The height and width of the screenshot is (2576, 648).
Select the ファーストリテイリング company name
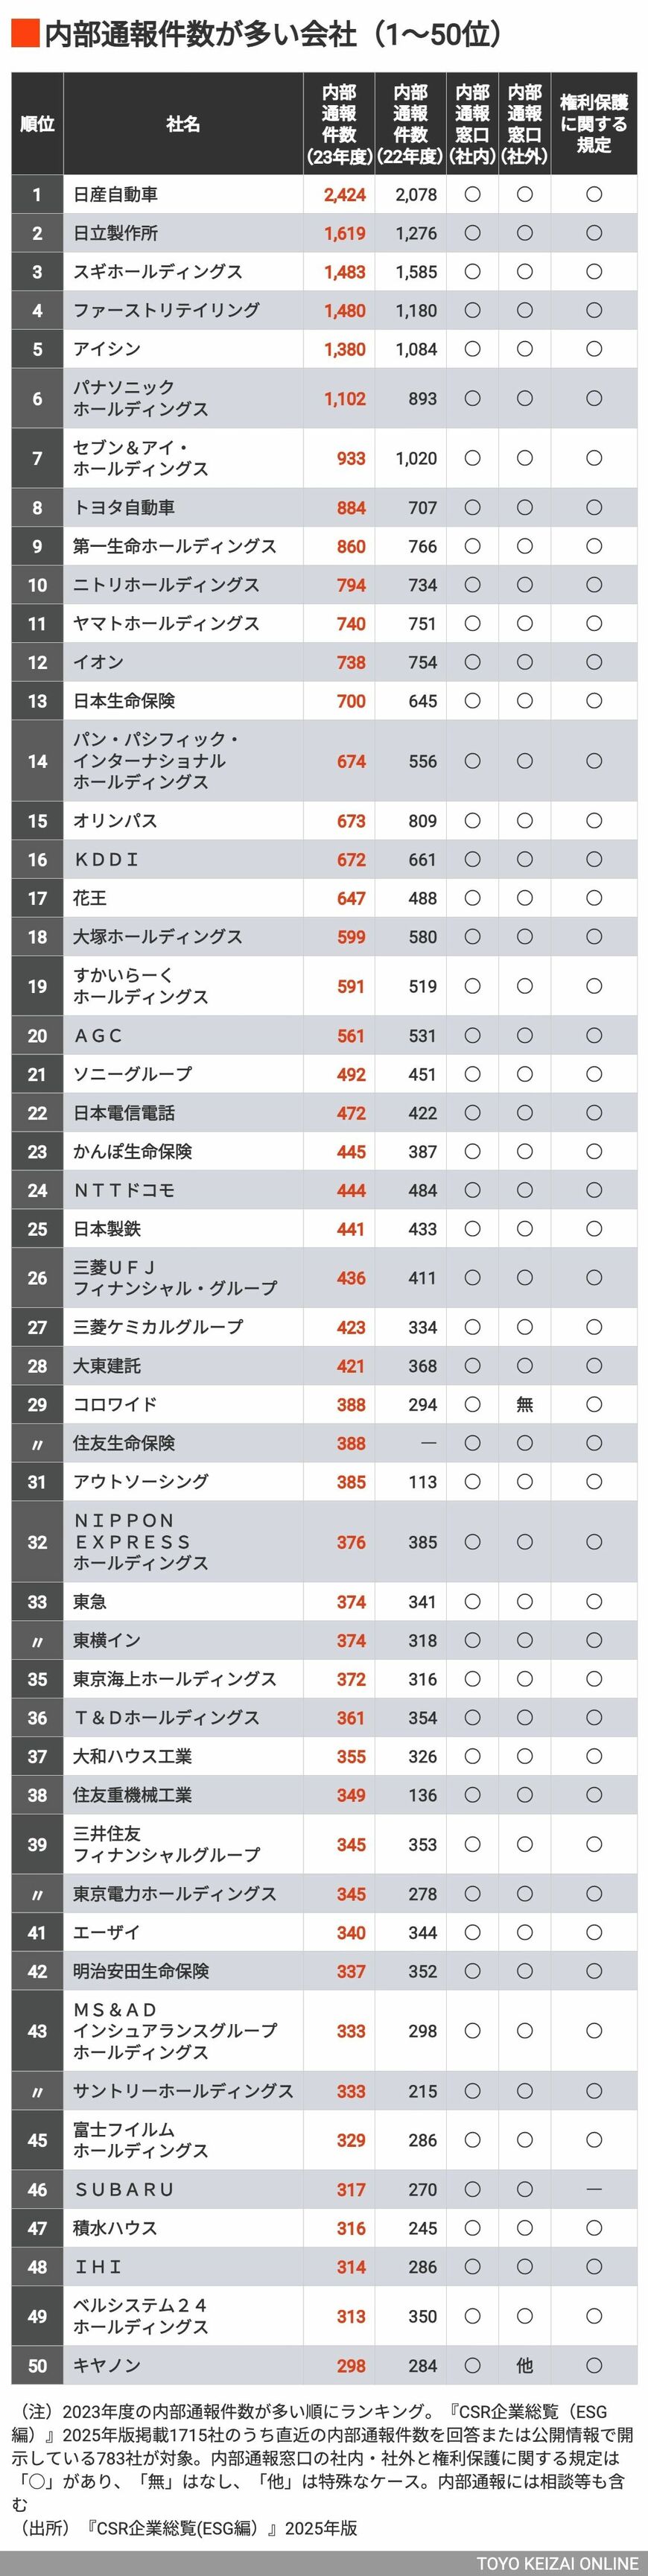166,310
